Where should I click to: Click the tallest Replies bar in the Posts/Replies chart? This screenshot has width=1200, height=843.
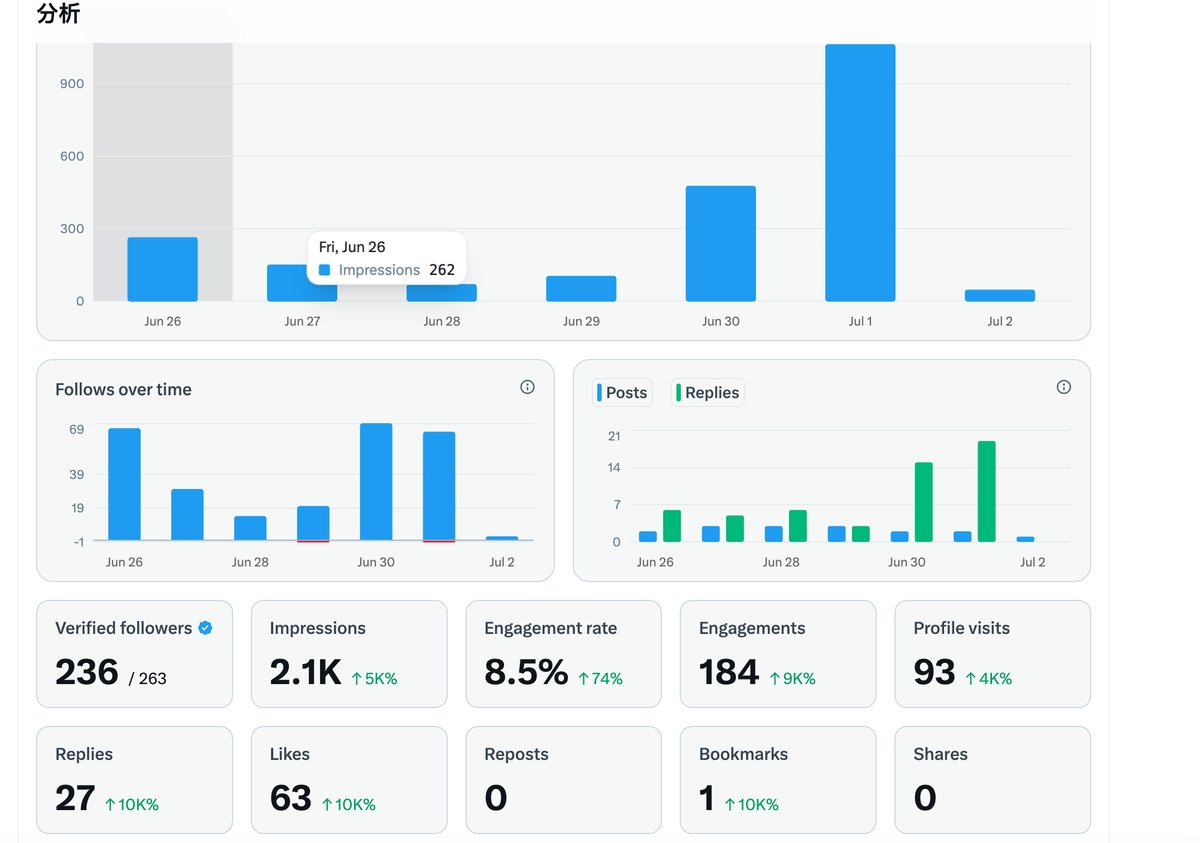point(987,492)
